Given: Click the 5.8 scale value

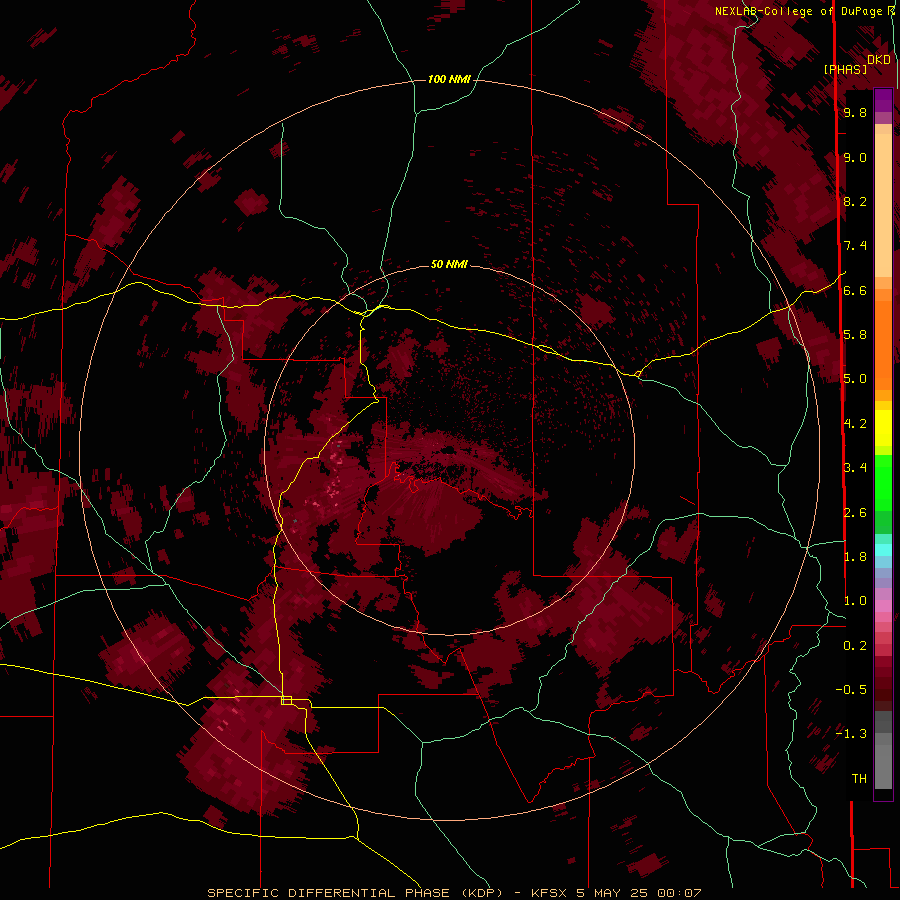Looking at the screenshot, I should click(x=855, y=335).
